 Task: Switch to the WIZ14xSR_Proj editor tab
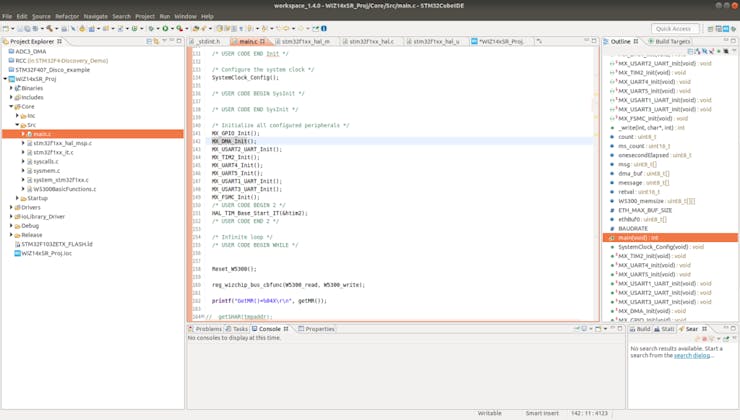(x=501, y=42)
